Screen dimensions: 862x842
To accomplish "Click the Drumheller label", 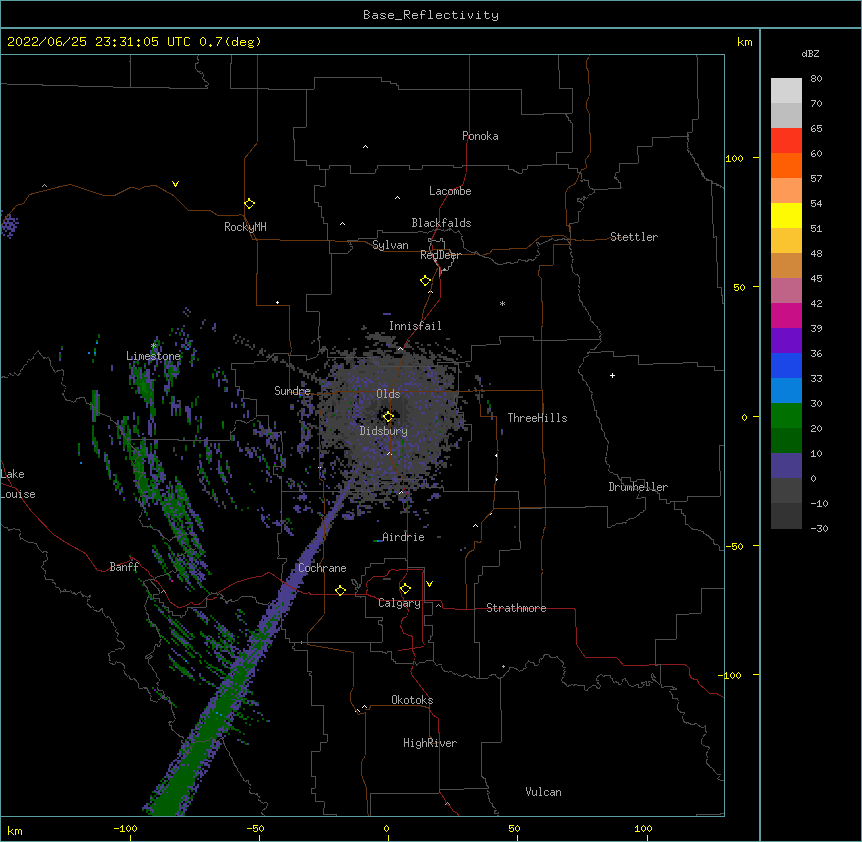I will point(638,487).
